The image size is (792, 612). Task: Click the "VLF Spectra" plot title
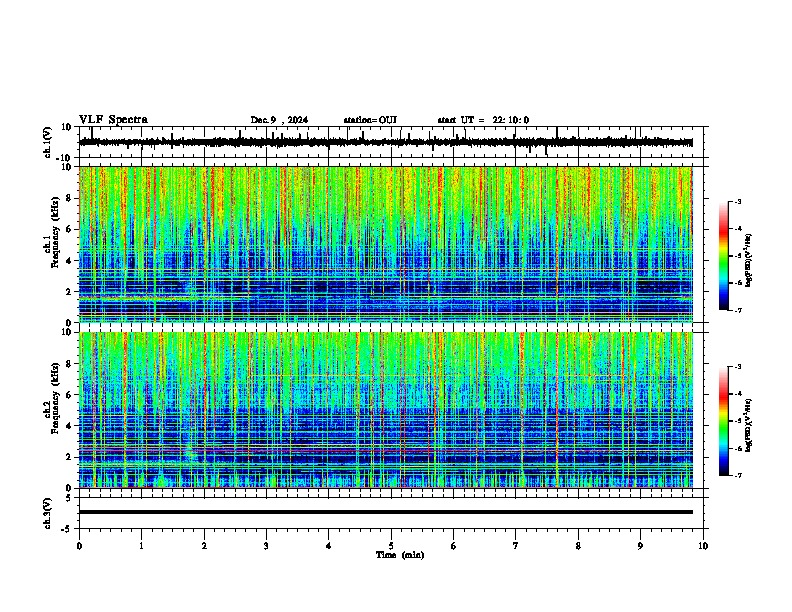pyautogui.click(x=113, y=120)
